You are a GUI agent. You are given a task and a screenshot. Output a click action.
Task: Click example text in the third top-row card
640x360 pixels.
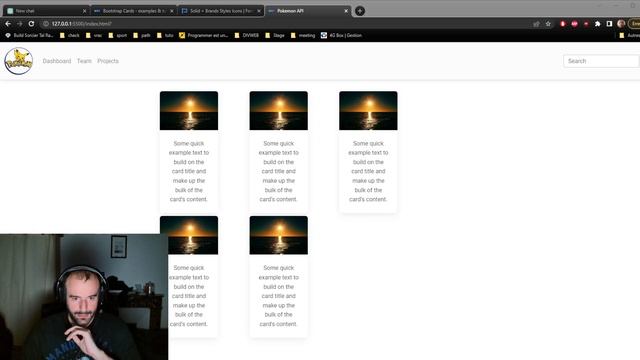pos(368,171)
